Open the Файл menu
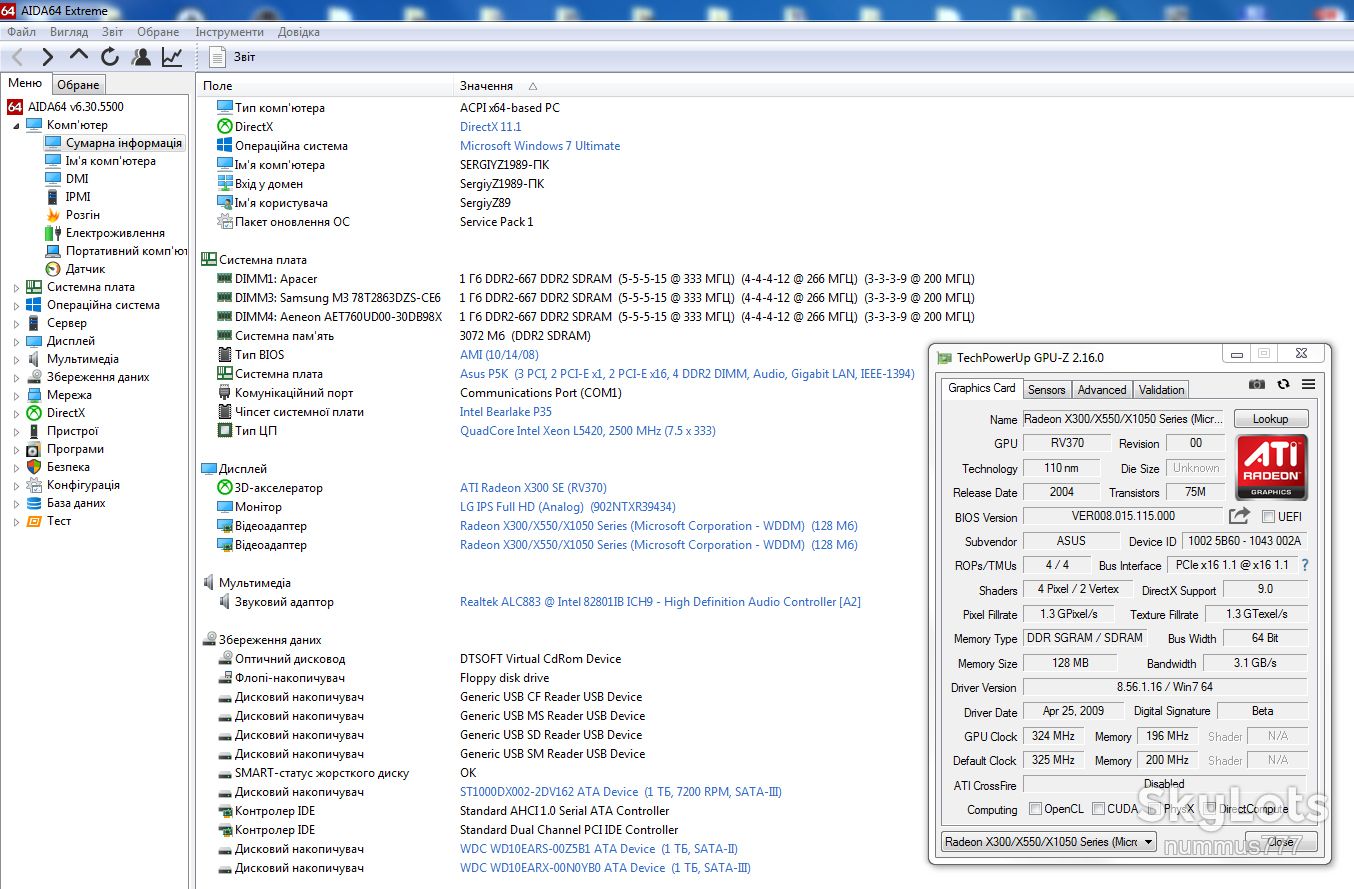1354x889 pixels. [x=21, y=32]
